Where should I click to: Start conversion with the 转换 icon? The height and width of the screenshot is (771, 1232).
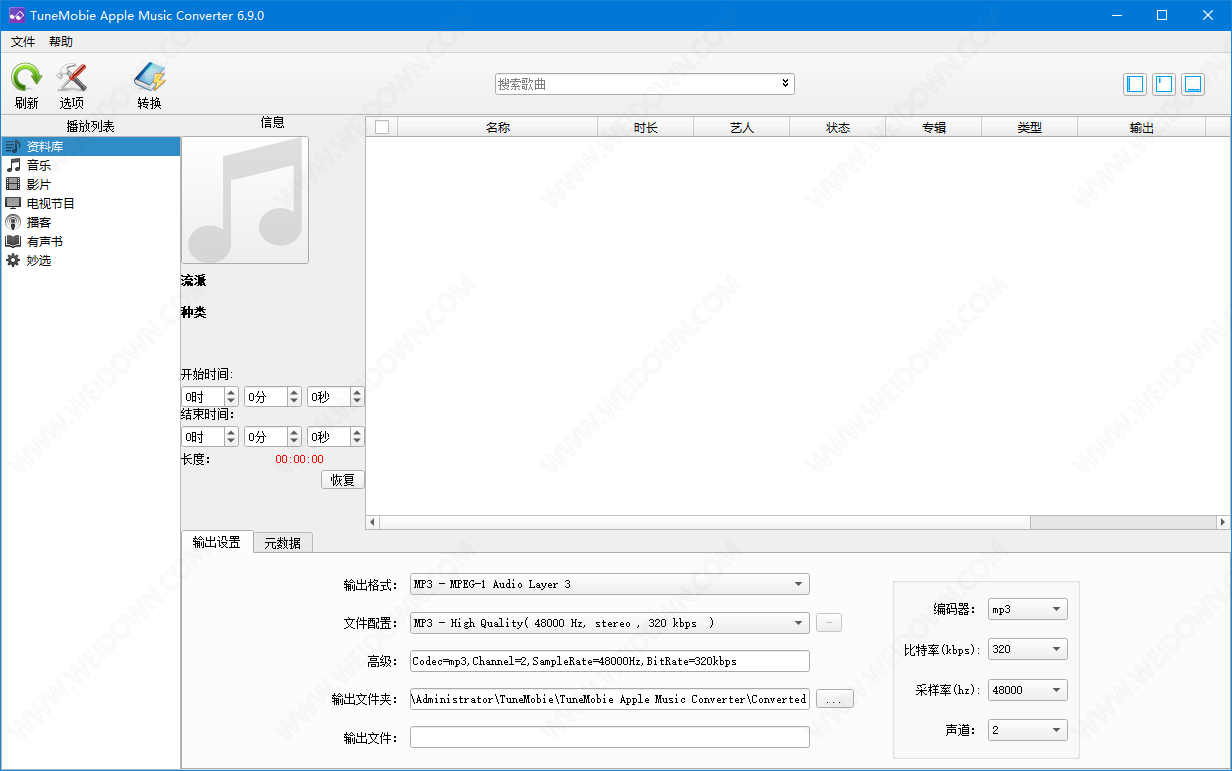pos(150,78)
